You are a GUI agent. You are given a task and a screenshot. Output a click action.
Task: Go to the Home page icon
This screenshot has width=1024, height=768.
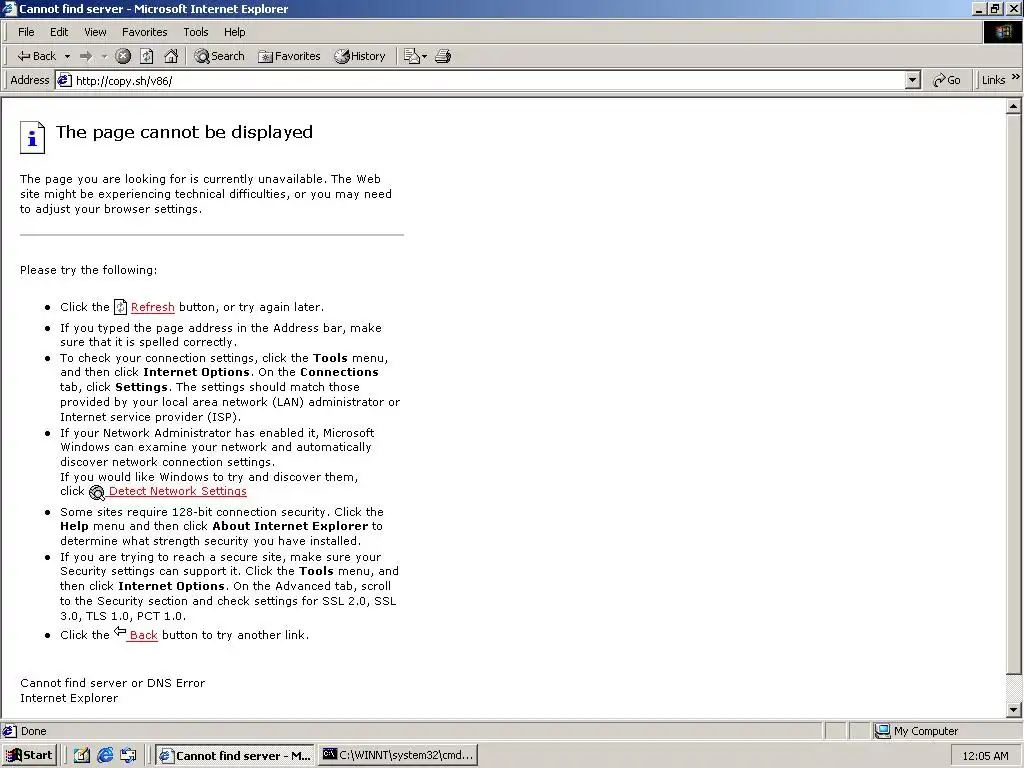pos(171,56)
